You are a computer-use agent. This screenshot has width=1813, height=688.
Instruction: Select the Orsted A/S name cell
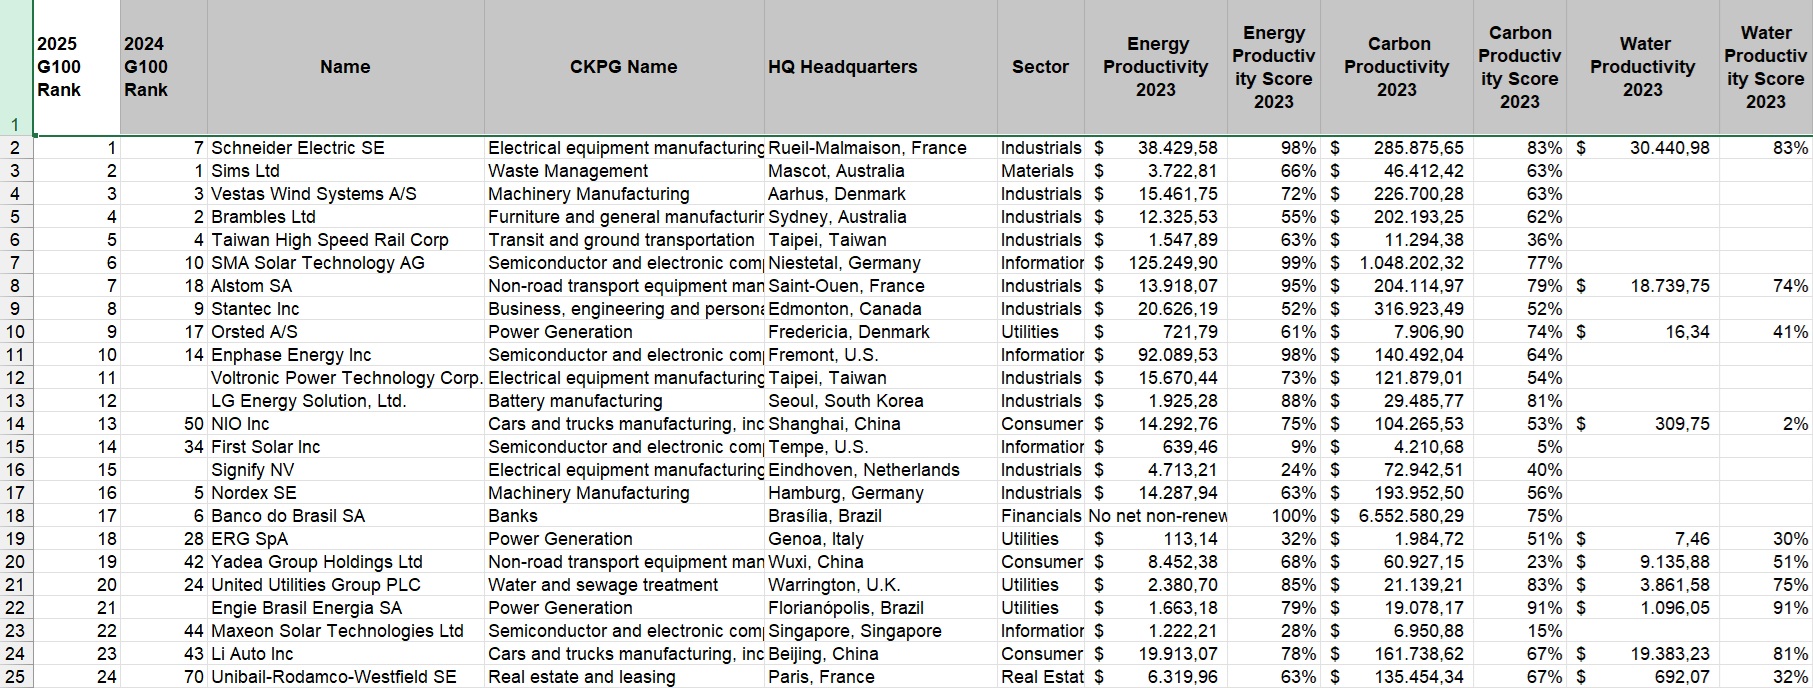click(346, 332)
